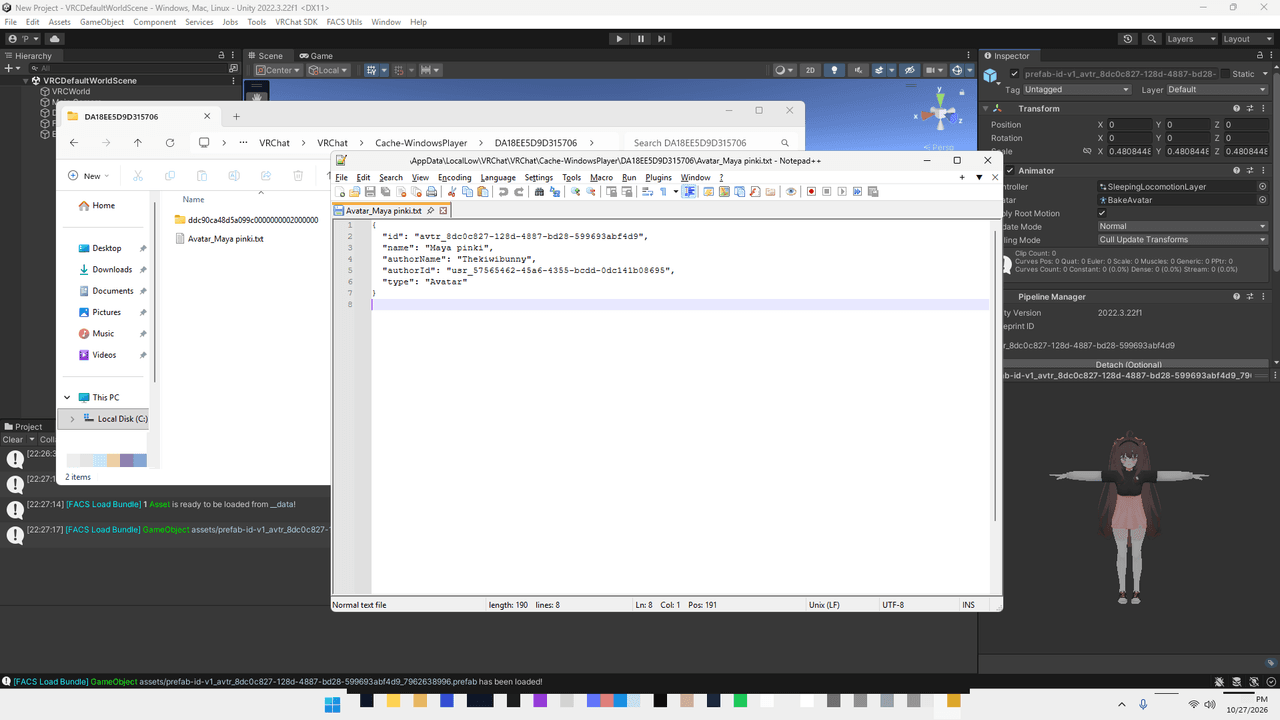This screenshot has height=720, width=1280.
Task: Open Culling Mode dropdown (Cull Update Transforms)
Action: [x=1182, y=240]
